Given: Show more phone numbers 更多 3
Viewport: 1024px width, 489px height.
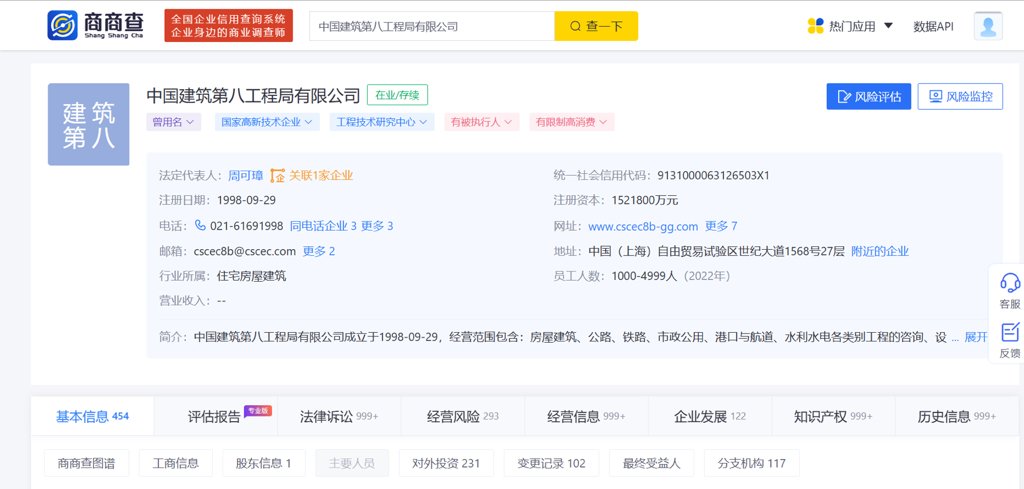Looking at the screenshot, I should point(377,226).
